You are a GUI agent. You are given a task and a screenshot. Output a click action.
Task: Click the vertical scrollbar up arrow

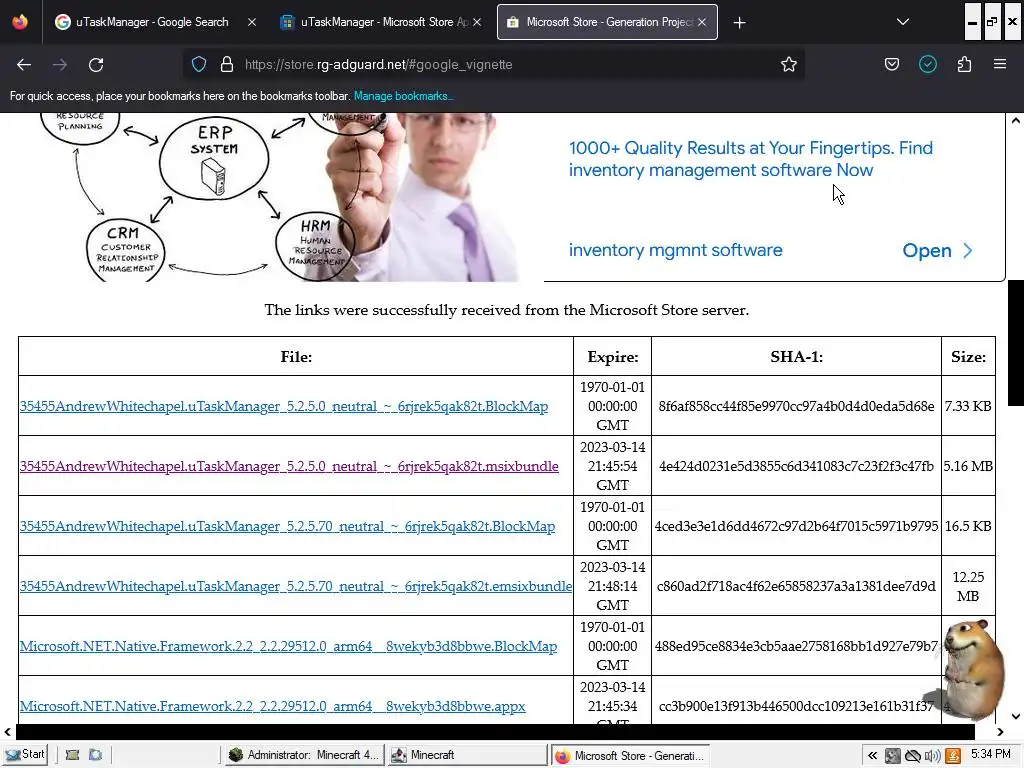[x=1016, y=120]
